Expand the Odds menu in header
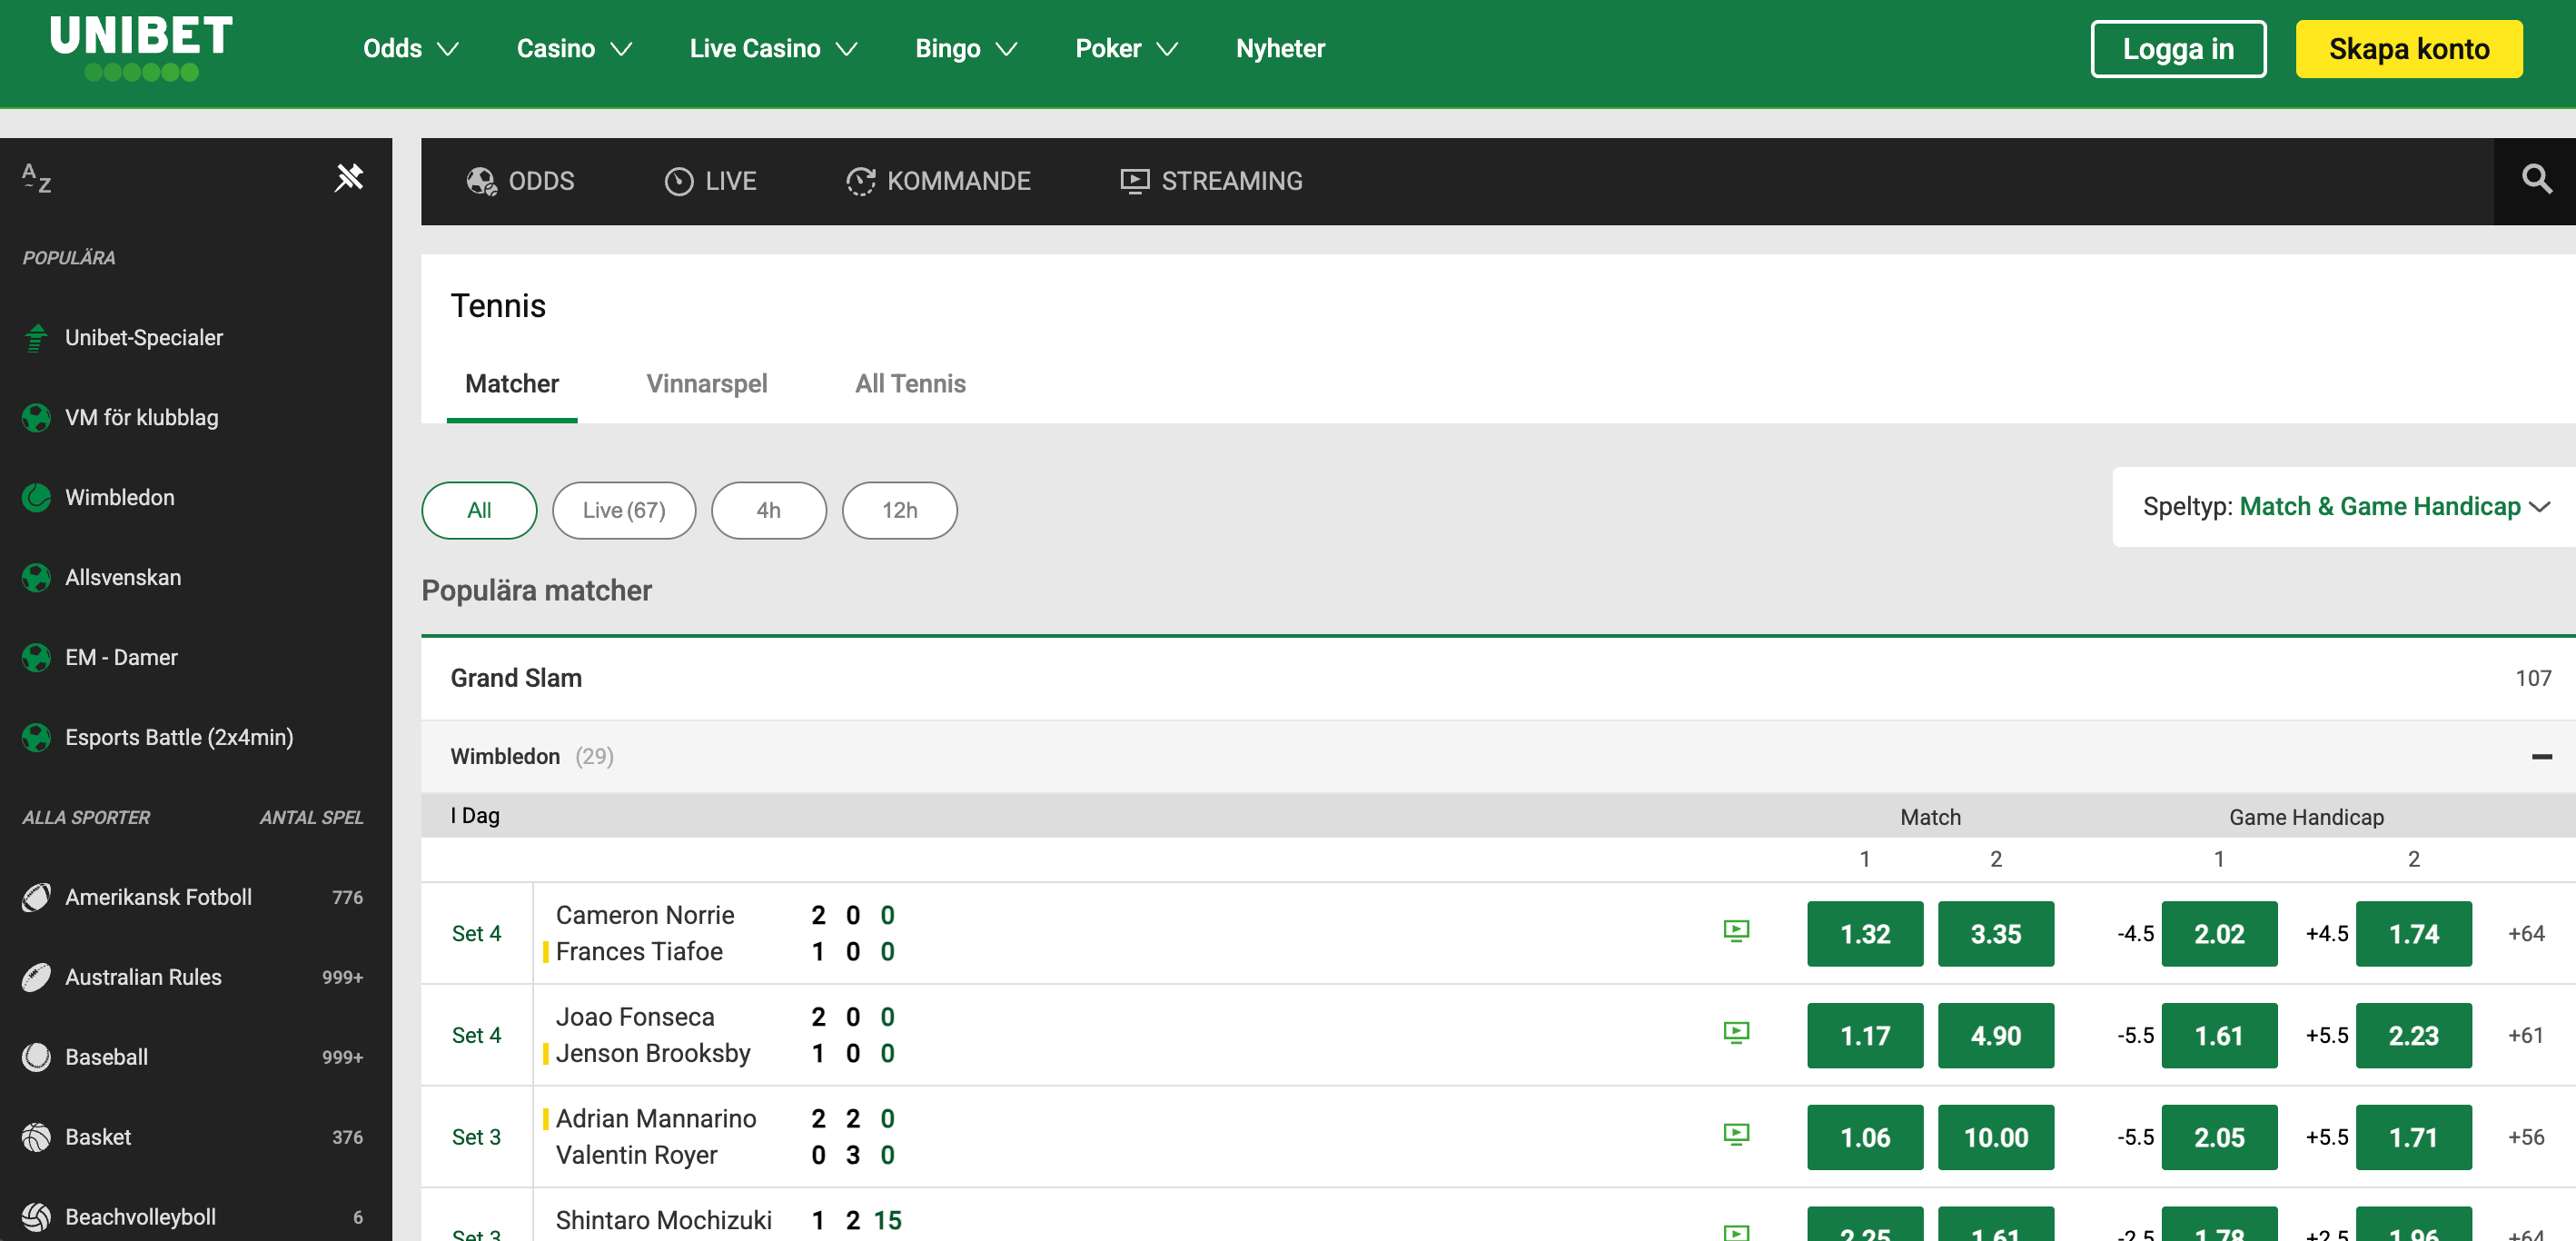This screenshot has width=2576, height=1241. (x=410, y=48)
